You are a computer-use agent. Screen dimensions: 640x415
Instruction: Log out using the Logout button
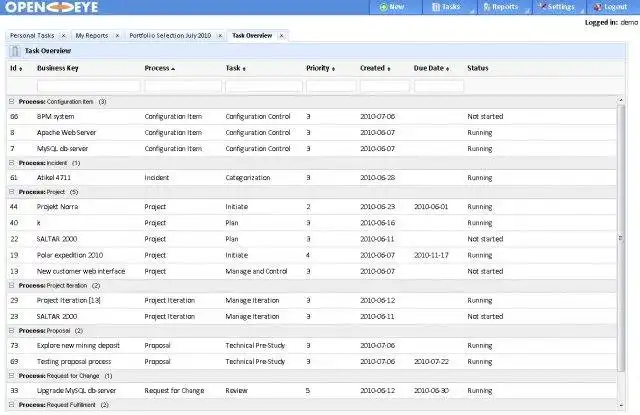[611, 7]
